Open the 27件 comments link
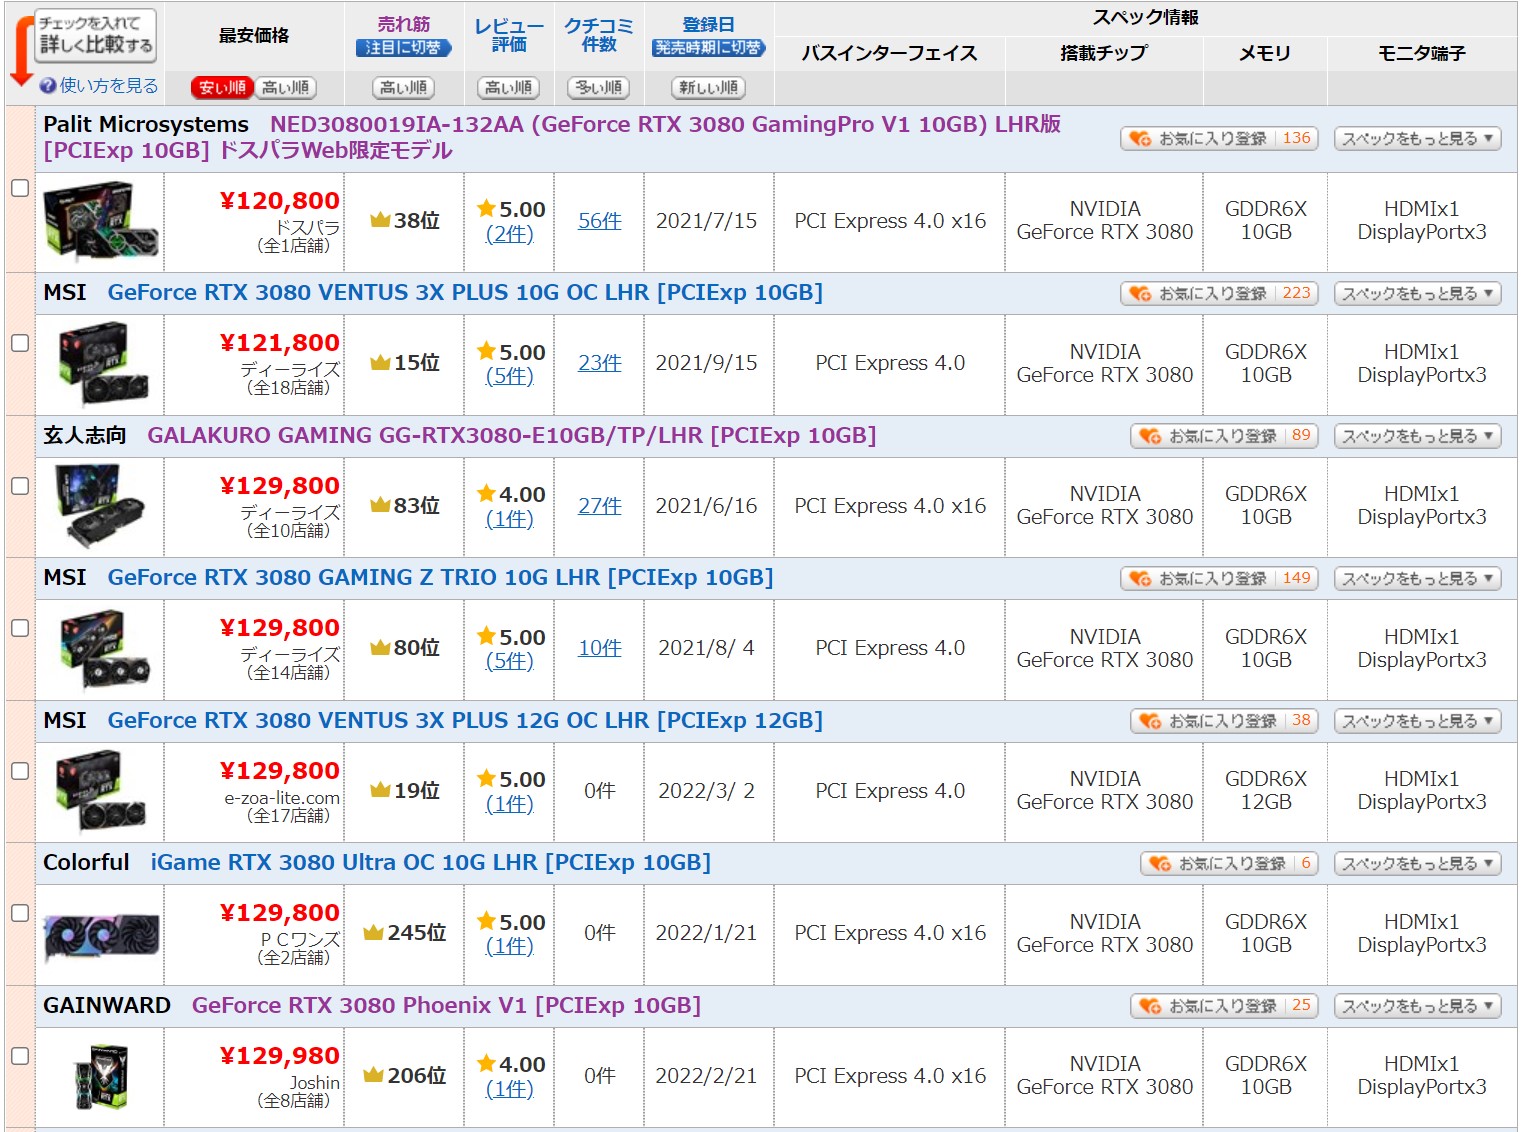Viewport: 1528px width, 1132px height. [x=599, y=506]
